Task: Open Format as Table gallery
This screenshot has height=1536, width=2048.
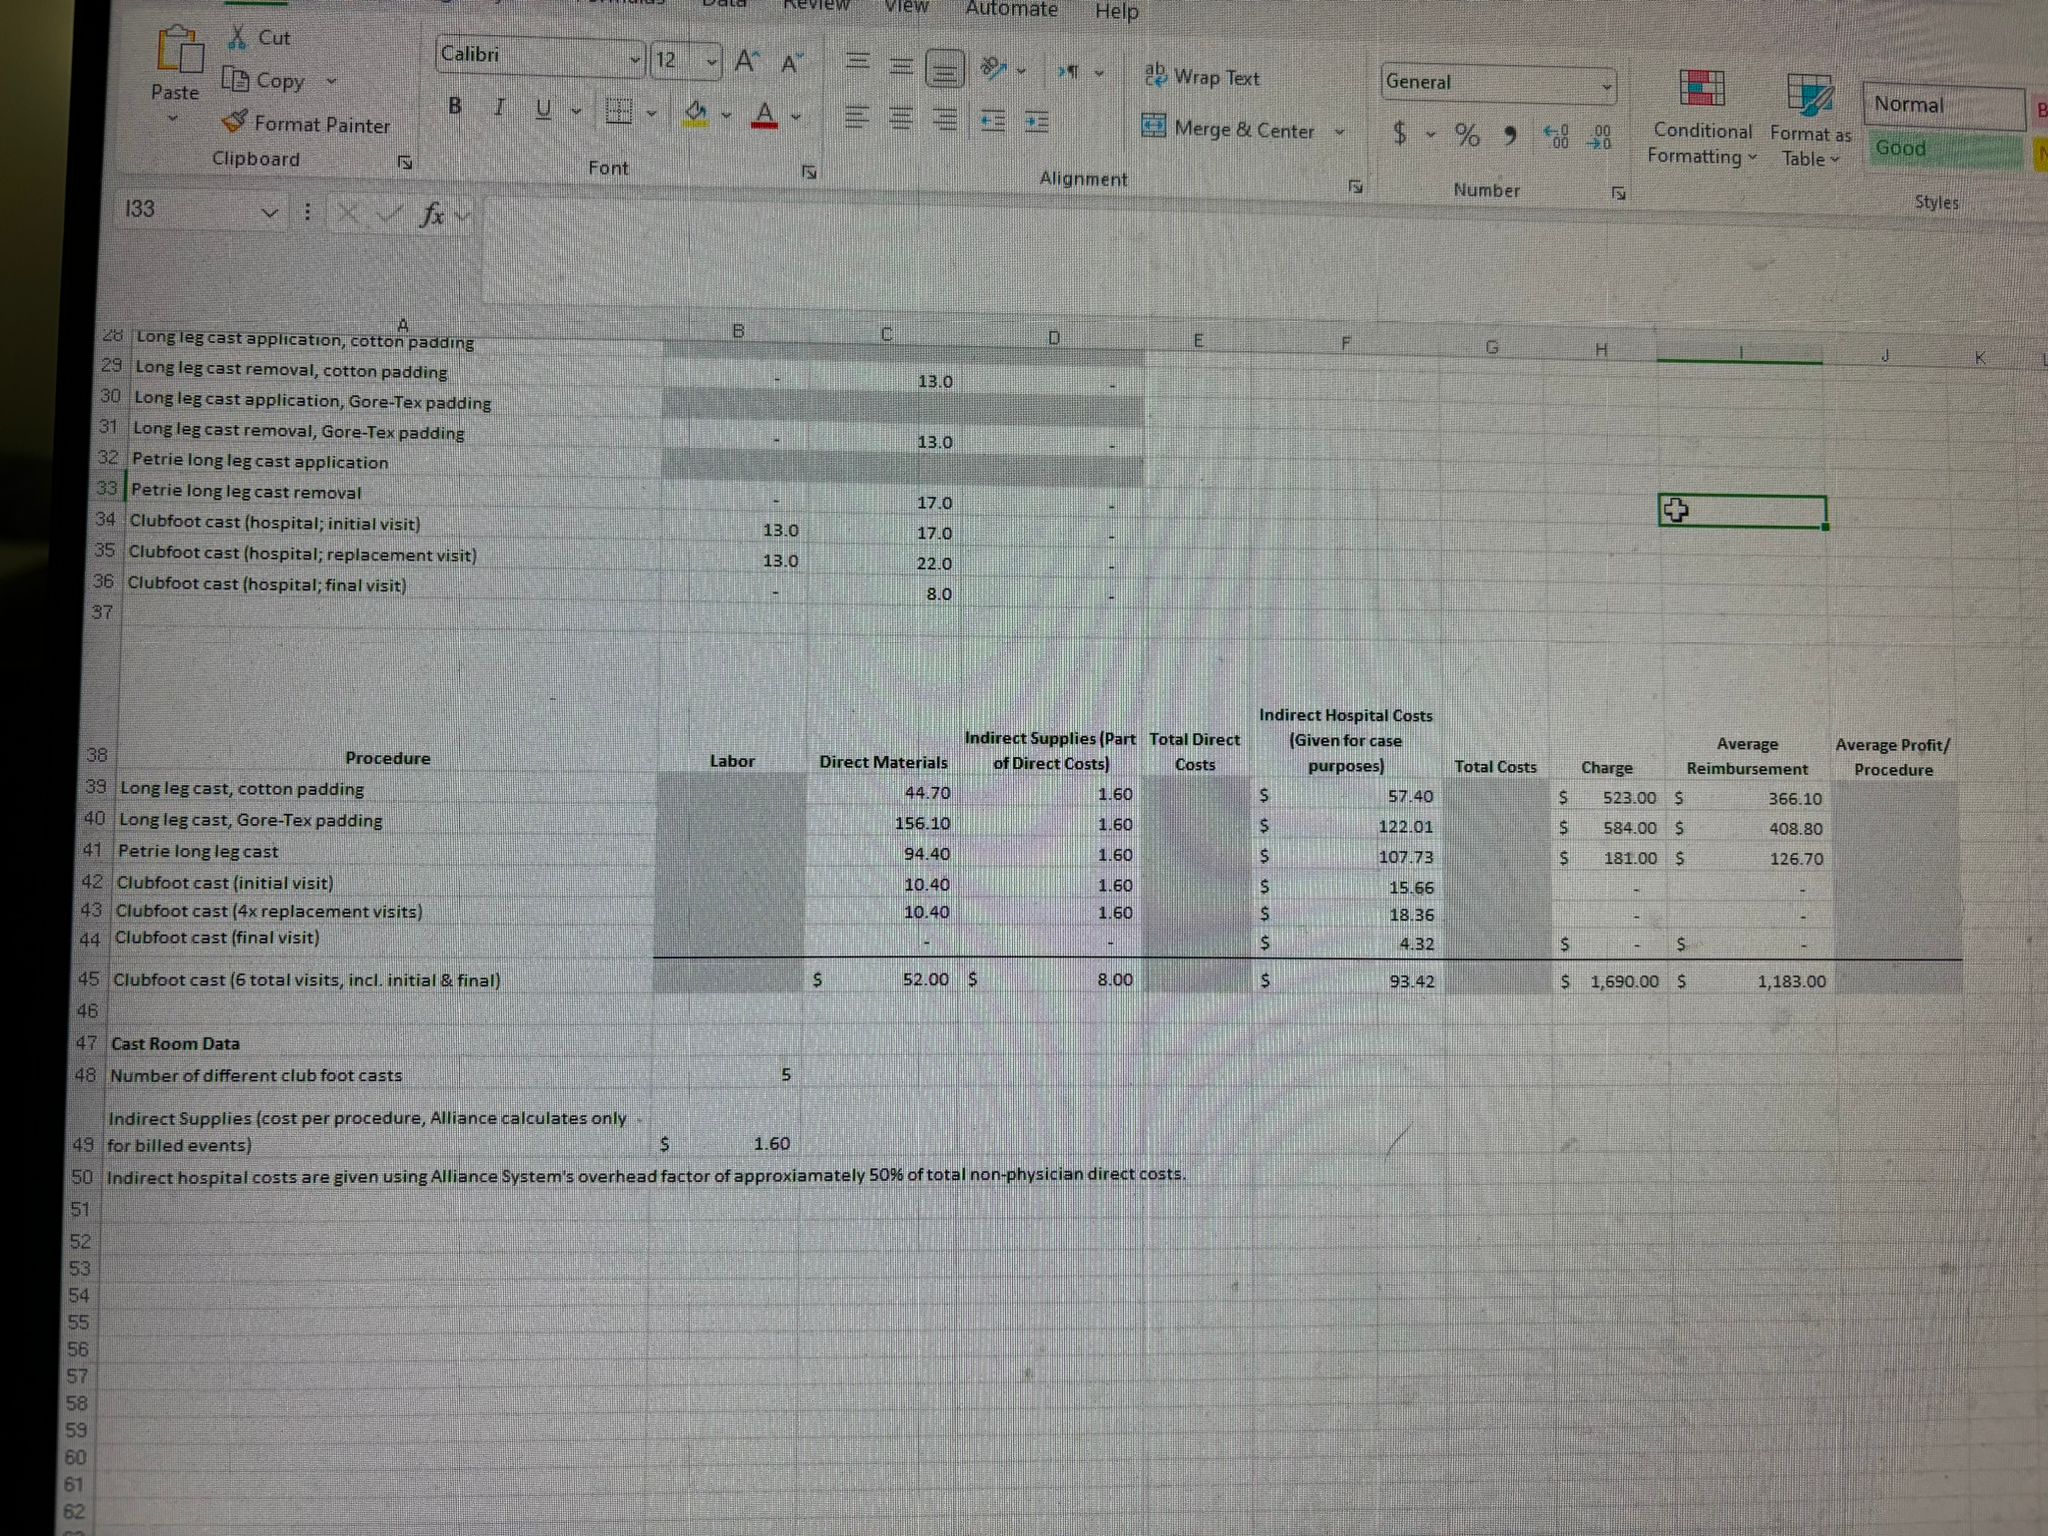Action: pos(1811,120)
